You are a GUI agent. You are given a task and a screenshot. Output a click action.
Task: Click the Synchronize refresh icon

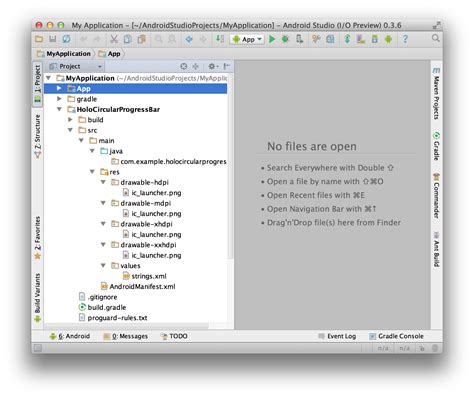tap(66, 39)
